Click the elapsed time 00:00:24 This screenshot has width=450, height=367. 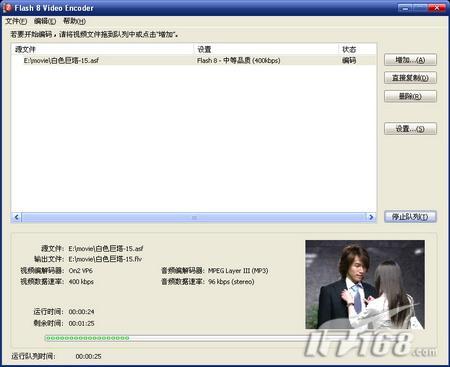(81, 312)
